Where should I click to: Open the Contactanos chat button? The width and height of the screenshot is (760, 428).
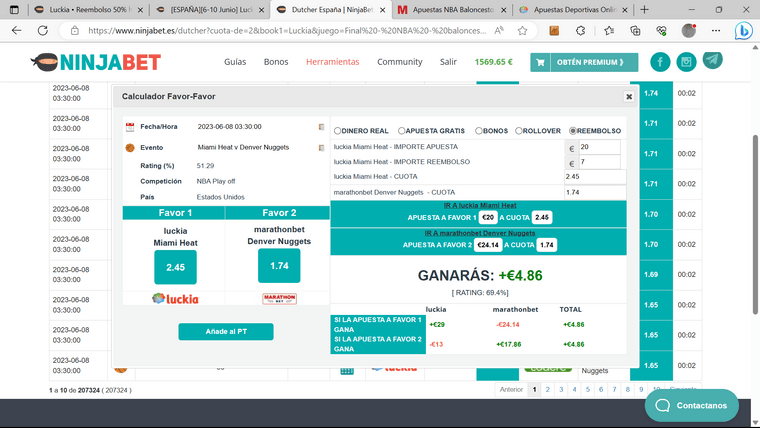pyautogui.click(x=692, y=405)
